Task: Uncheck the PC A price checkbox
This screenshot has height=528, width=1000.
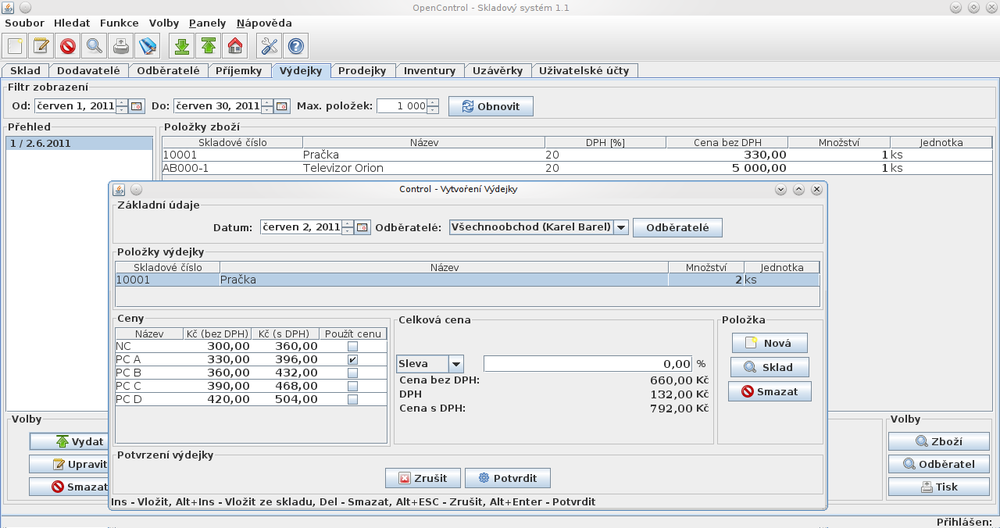Action: point(352,359)
